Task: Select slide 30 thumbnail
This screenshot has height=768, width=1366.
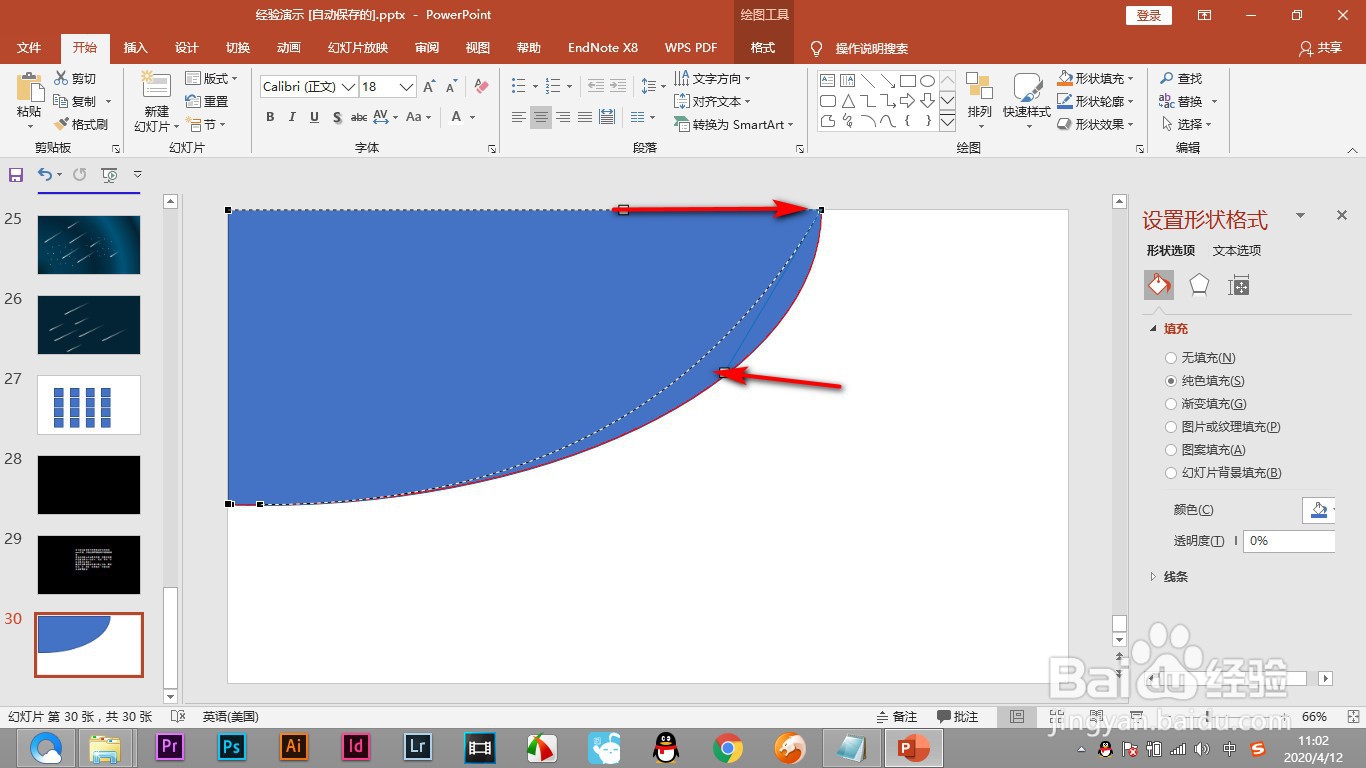Action: [x=89, y=645]
